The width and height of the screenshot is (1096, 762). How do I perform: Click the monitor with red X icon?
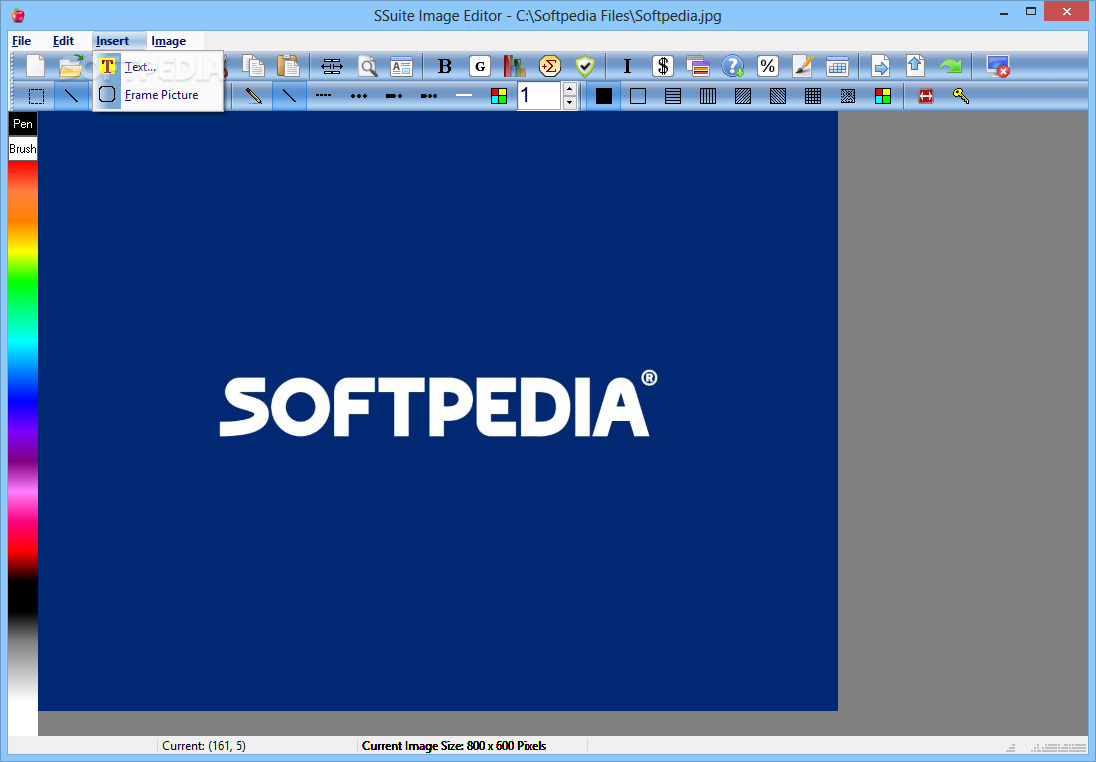(x=997, y=66)
